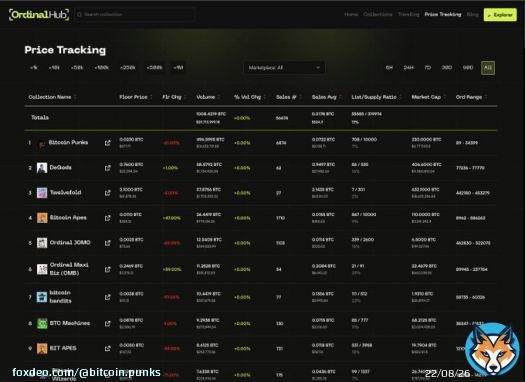Open Ordinal JOMO external link icon
525x382 pixels.
tap(107, 243)
